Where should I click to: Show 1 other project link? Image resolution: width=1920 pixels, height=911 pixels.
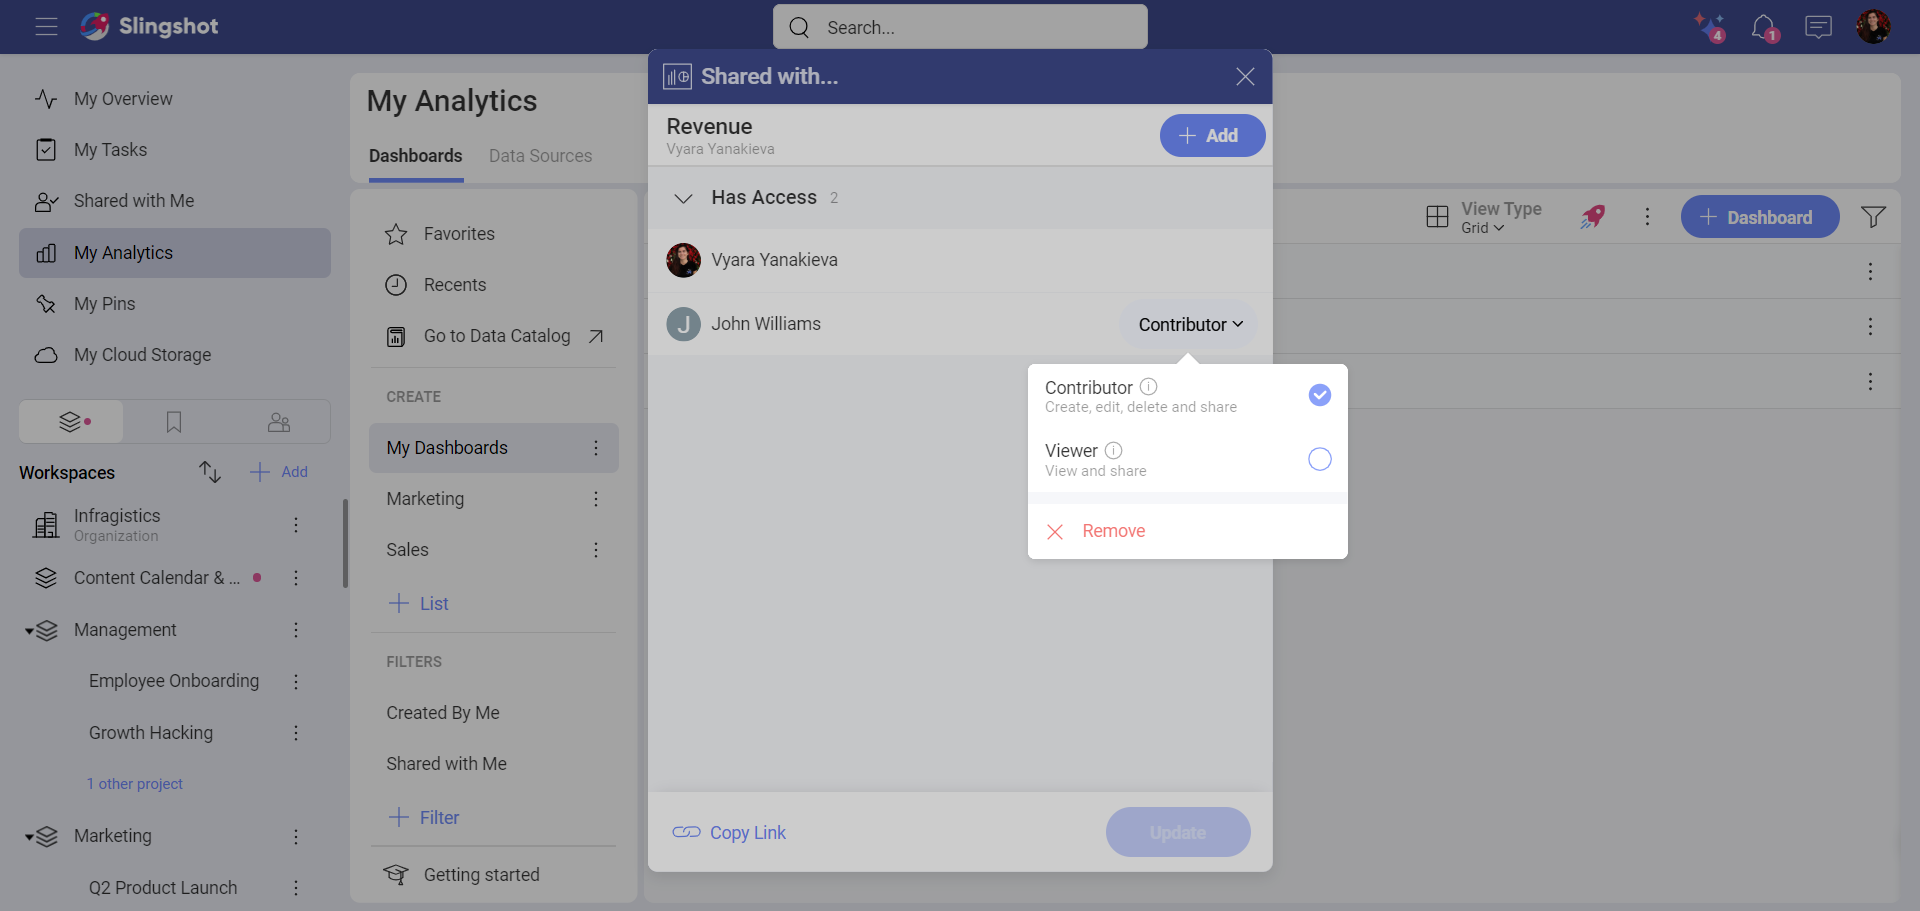coord(135,784)
